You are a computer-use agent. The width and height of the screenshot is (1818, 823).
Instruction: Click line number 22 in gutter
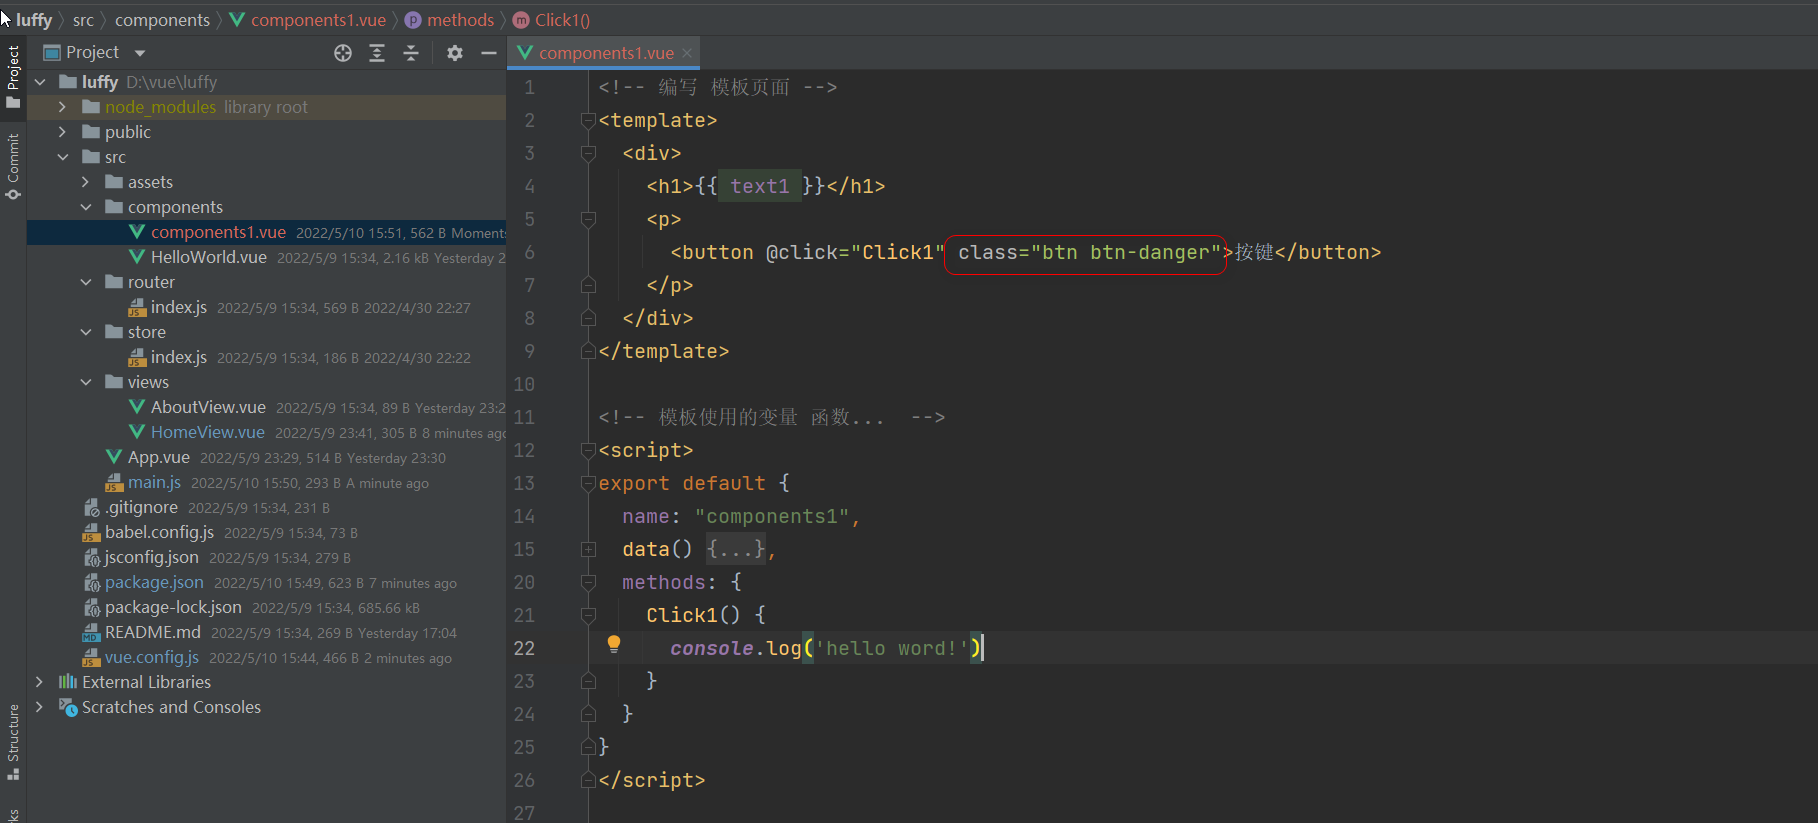pos(524,648)
